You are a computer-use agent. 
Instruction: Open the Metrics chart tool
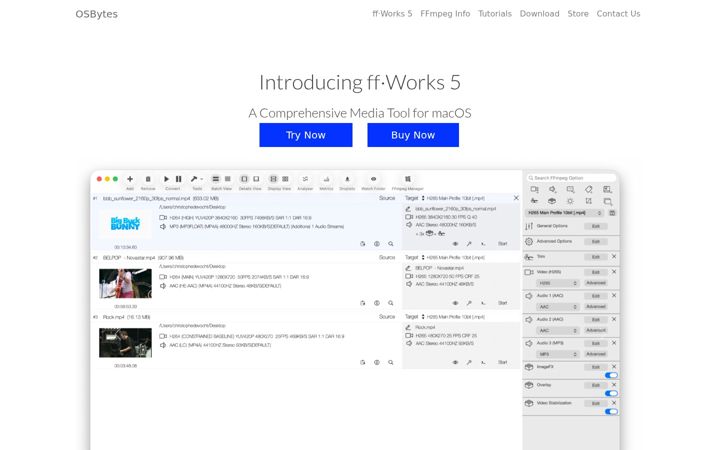click(326, 179)
